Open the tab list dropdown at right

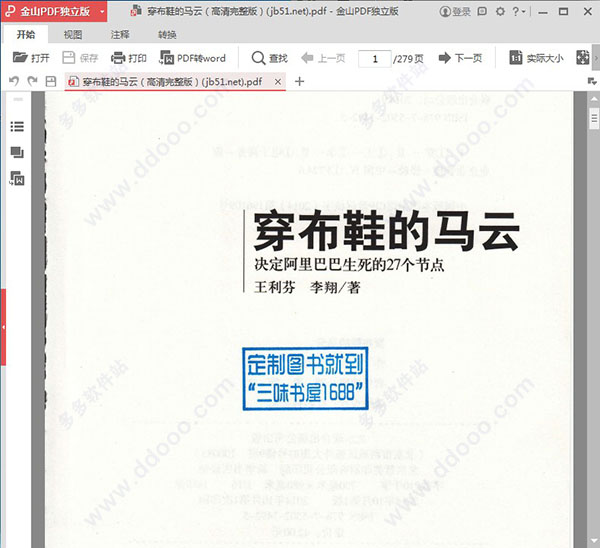pyautogui.click(x=592, y=81)
